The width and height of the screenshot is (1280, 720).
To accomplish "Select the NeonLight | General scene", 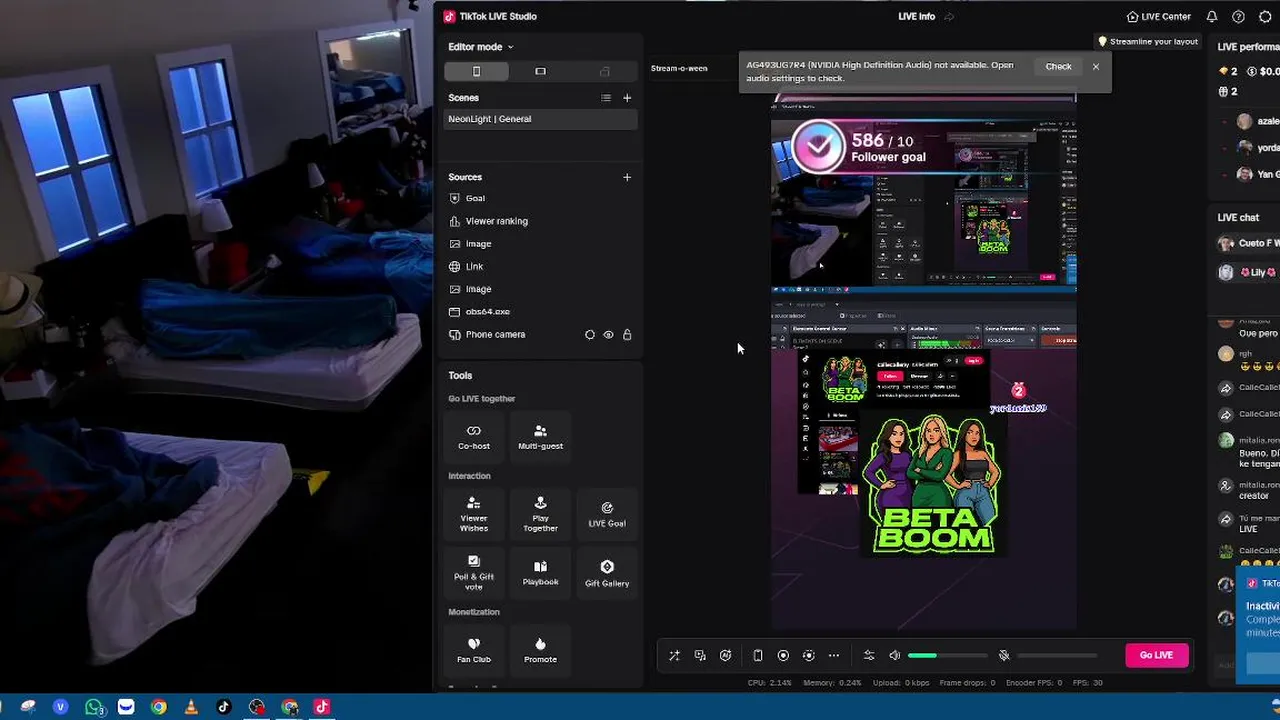I will click(540, 119).
